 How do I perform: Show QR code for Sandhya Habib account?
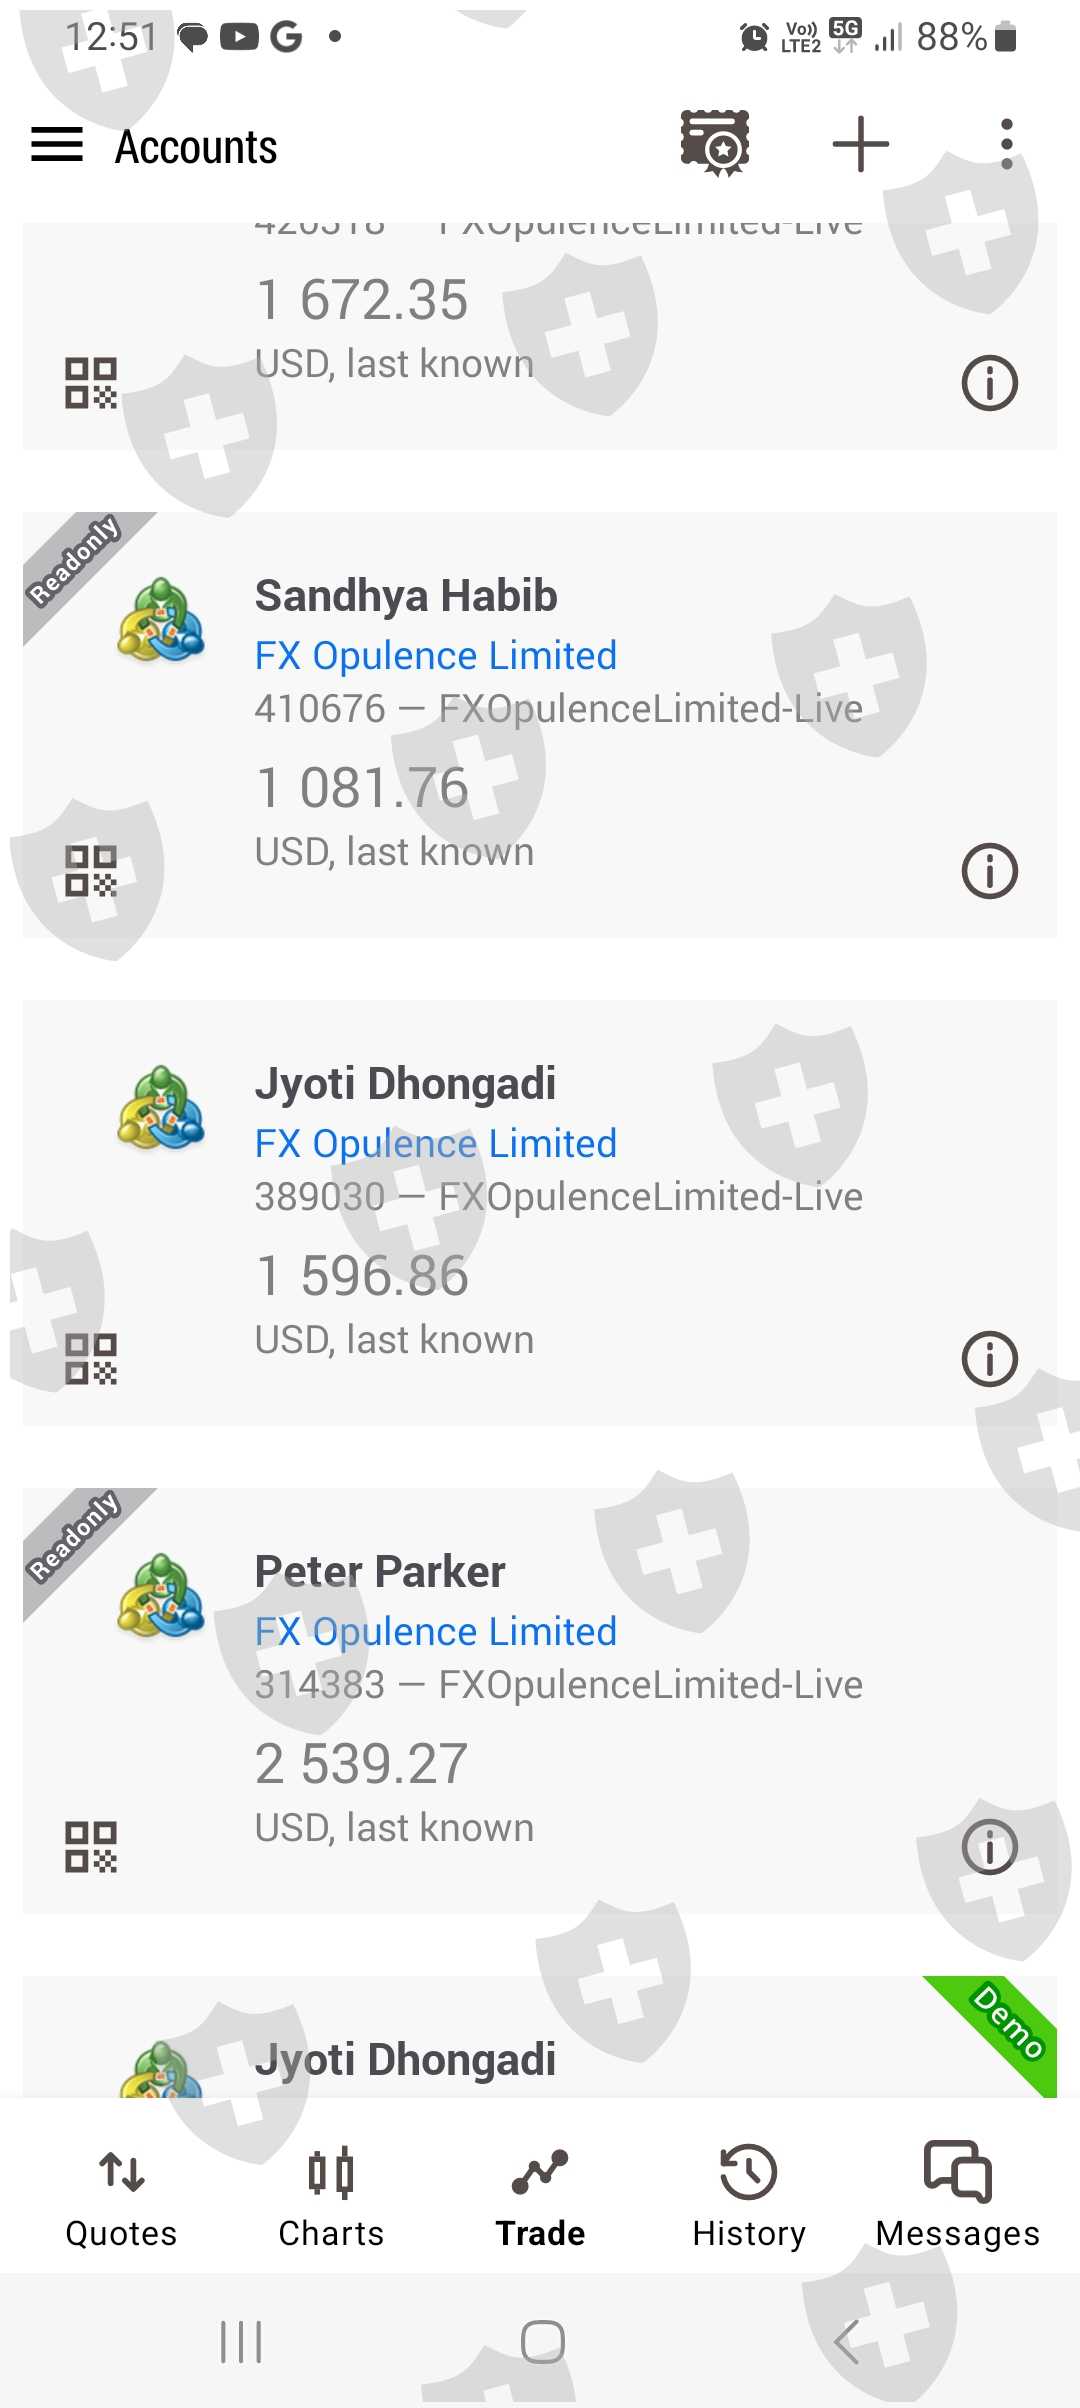click(91, 870)
